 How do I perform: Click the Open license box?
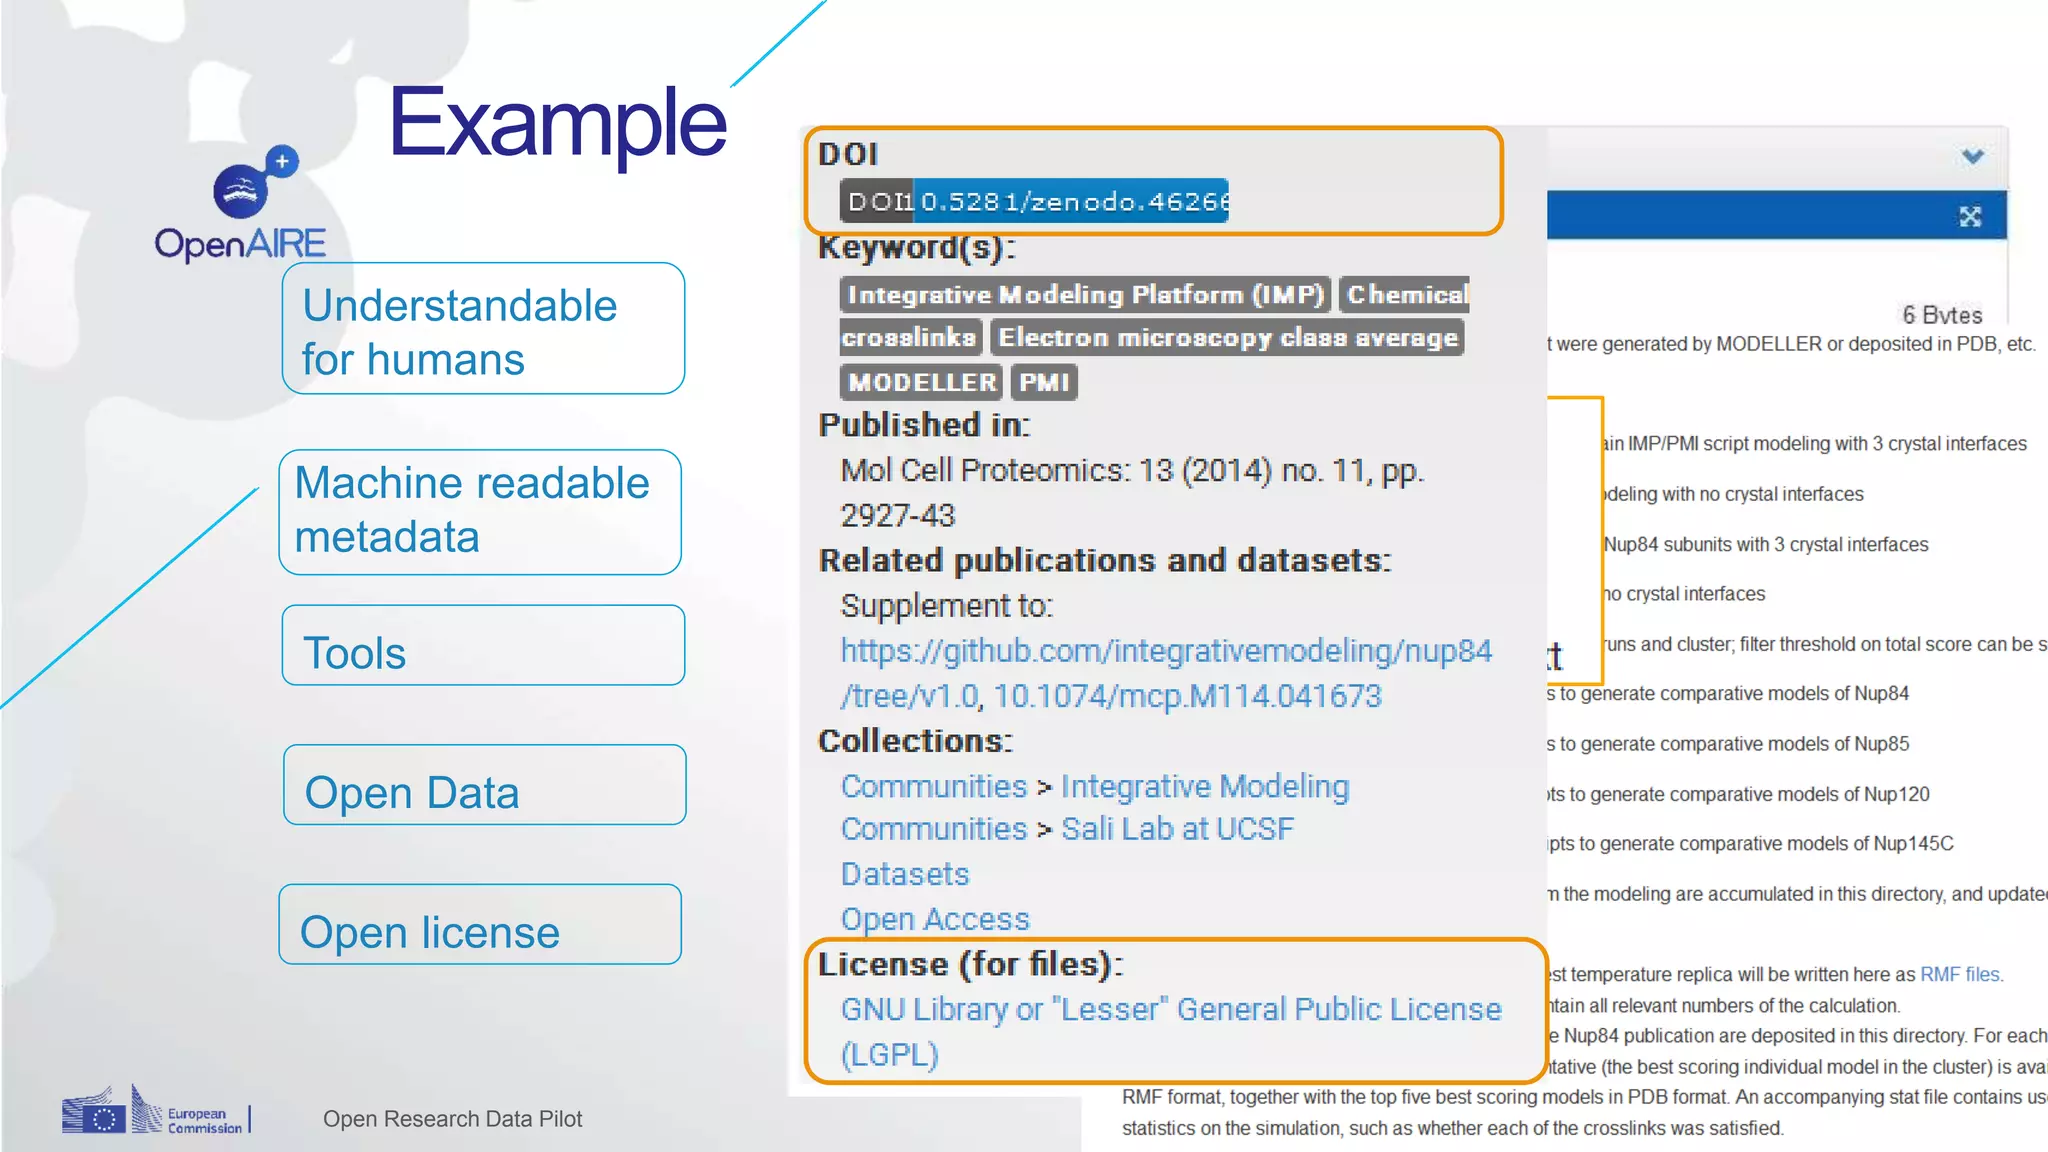481,924
